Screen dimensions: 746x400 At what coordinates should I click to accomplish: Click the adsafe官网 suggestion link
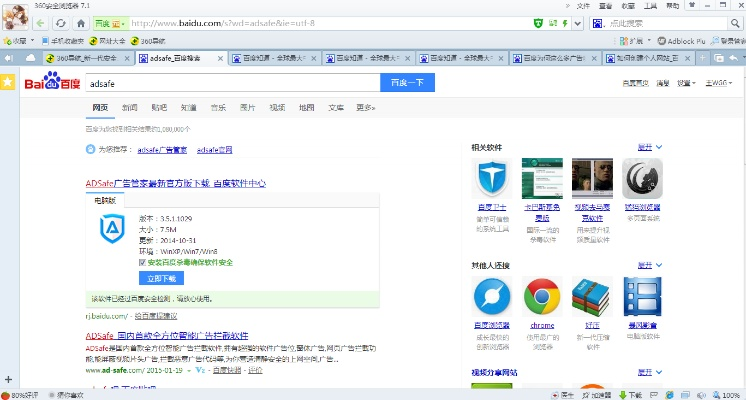coord(215,149)
